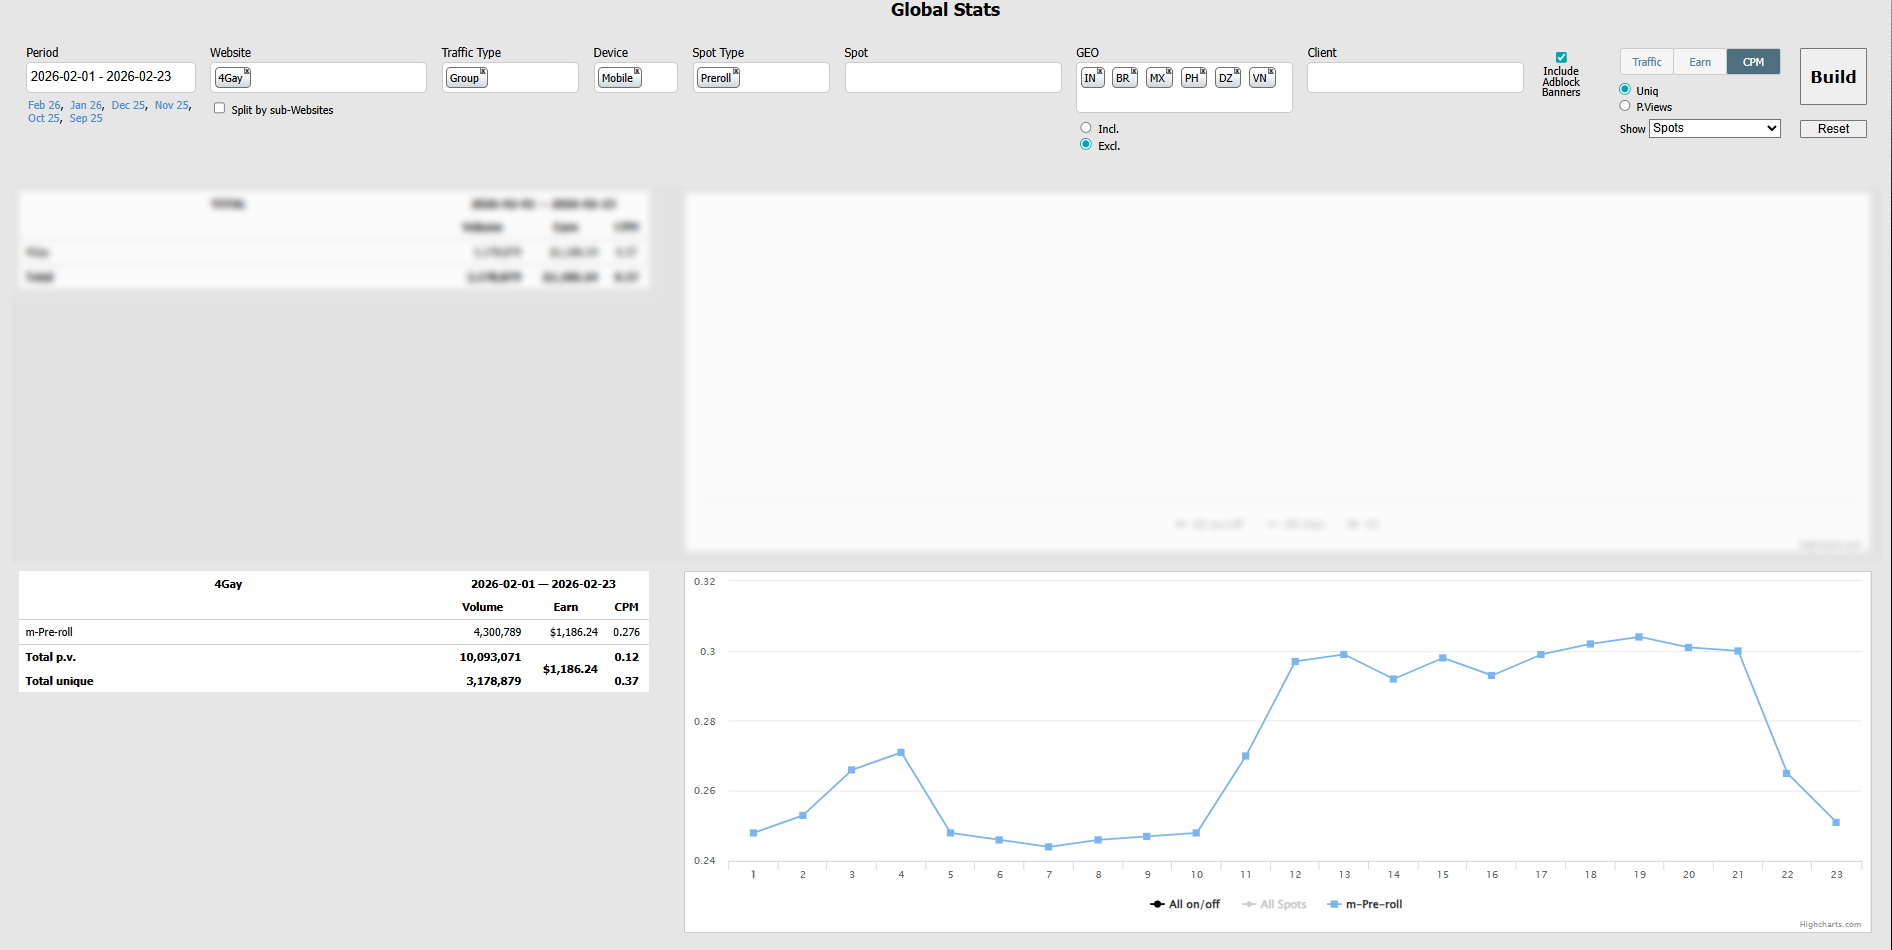Enable Split by sub-Websites checkbox

click(220, 109)
